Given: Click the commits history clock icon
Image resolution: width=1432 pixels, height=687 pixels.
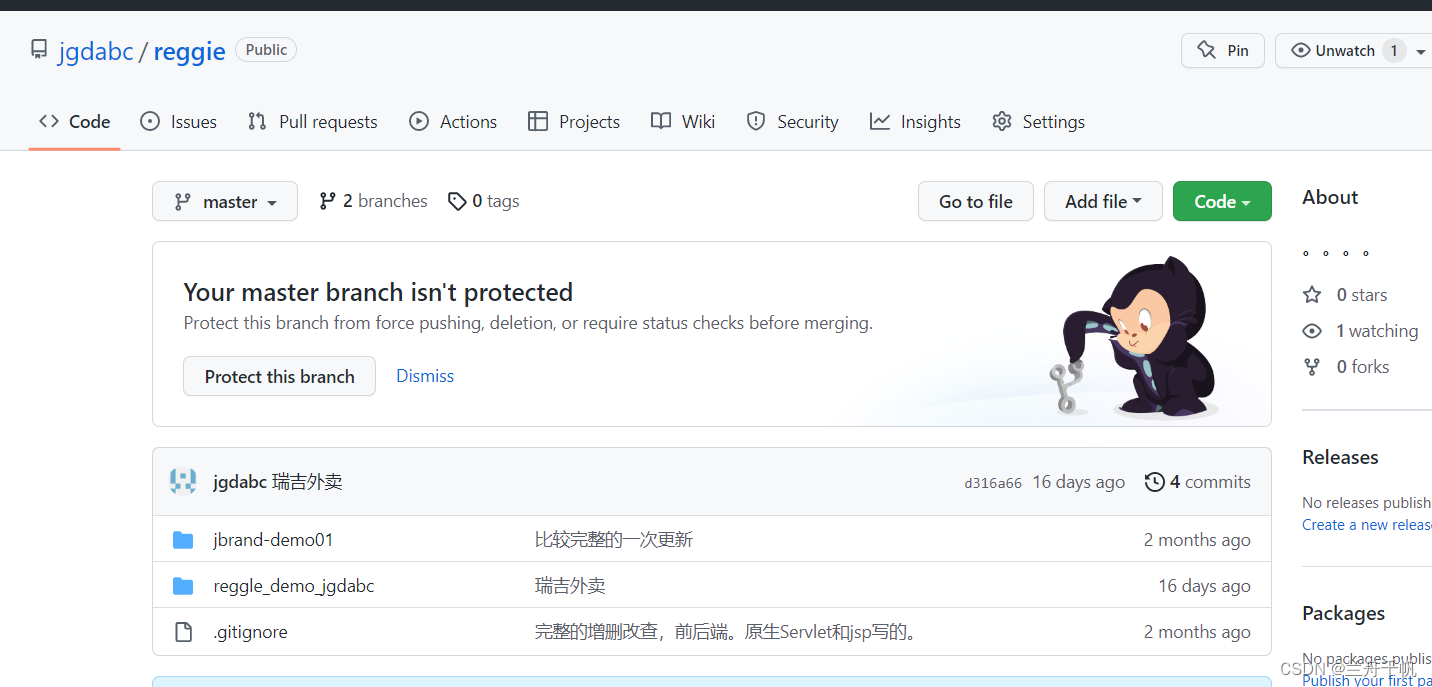Looking at the screenshot, I should click(x=1155, y=482).
